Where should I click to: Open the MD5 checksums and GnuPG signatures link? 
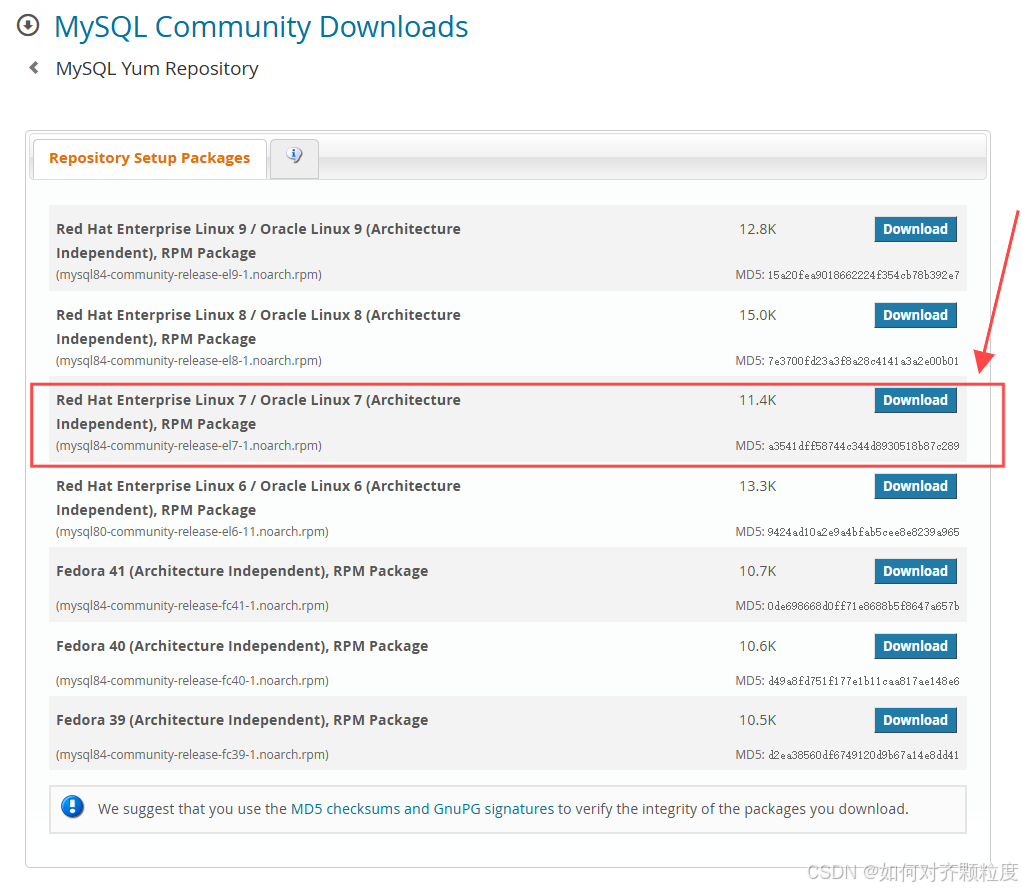pos(422,808)
